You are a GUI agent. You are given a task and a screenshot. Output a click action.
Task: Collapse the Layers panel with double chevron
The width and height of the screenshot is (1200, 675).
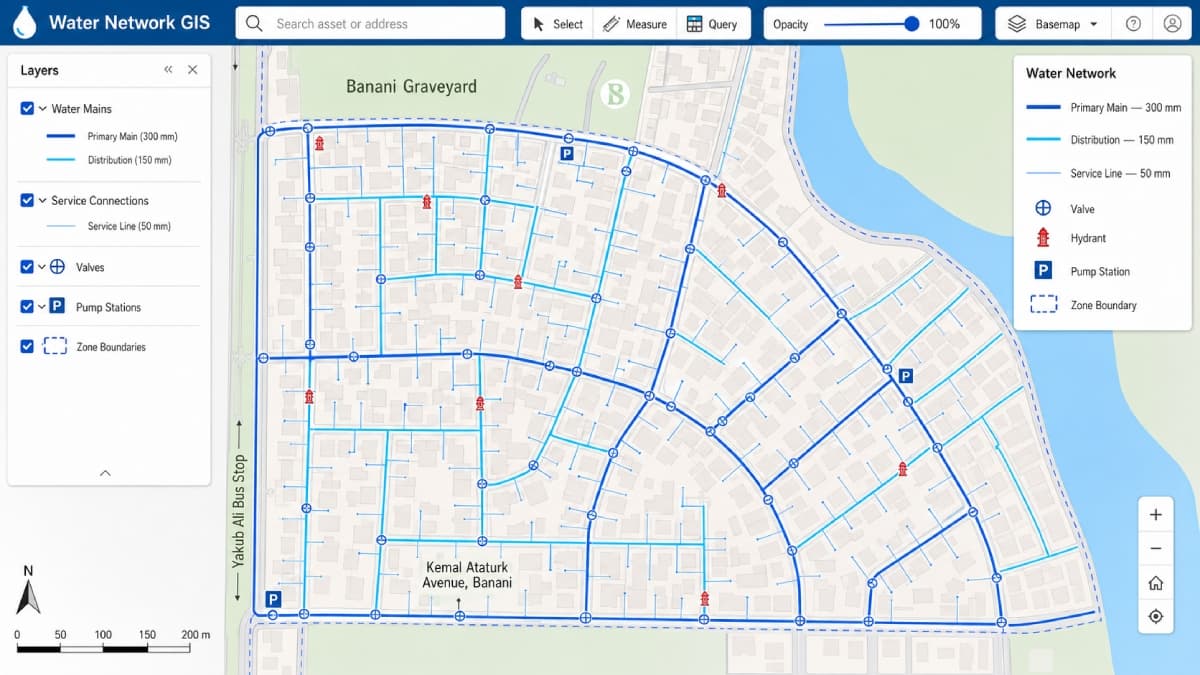(168, 70)
